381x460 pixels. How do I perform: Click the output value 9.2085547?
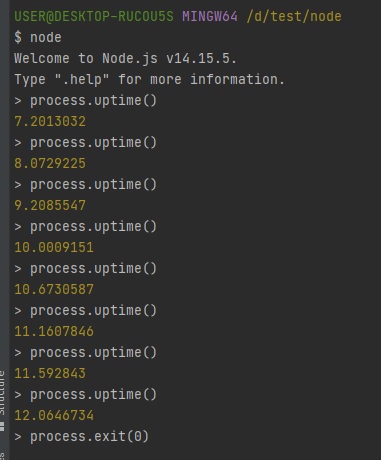click(50, 205)
